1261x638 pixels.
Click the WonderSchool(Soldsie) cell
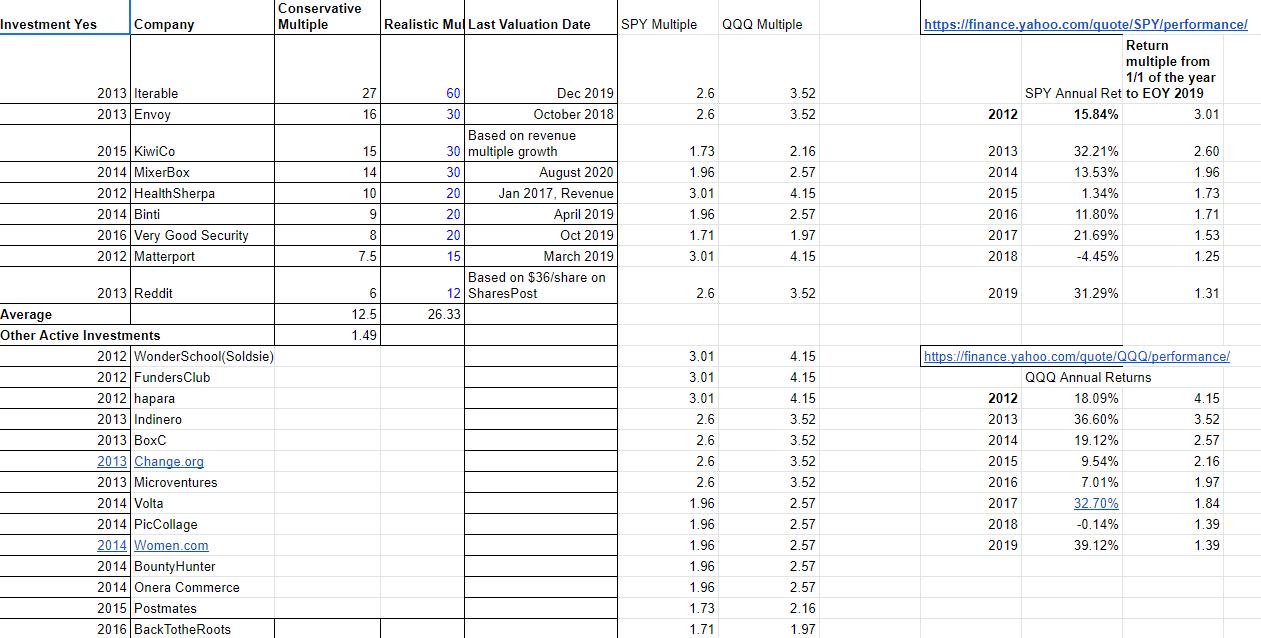coord(204,356)
